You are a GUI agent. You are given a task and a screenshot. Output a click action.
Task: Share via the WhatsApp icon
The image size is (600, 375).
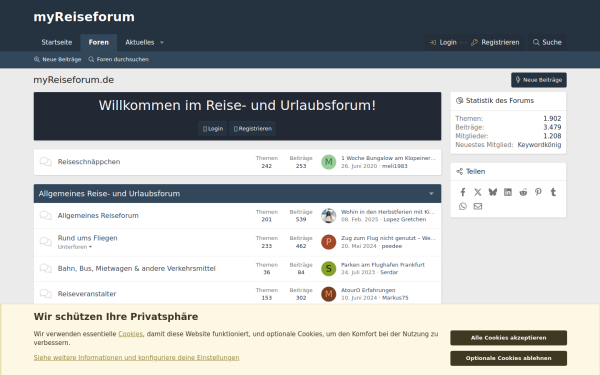pyautogui.click(x=463, y=206)
